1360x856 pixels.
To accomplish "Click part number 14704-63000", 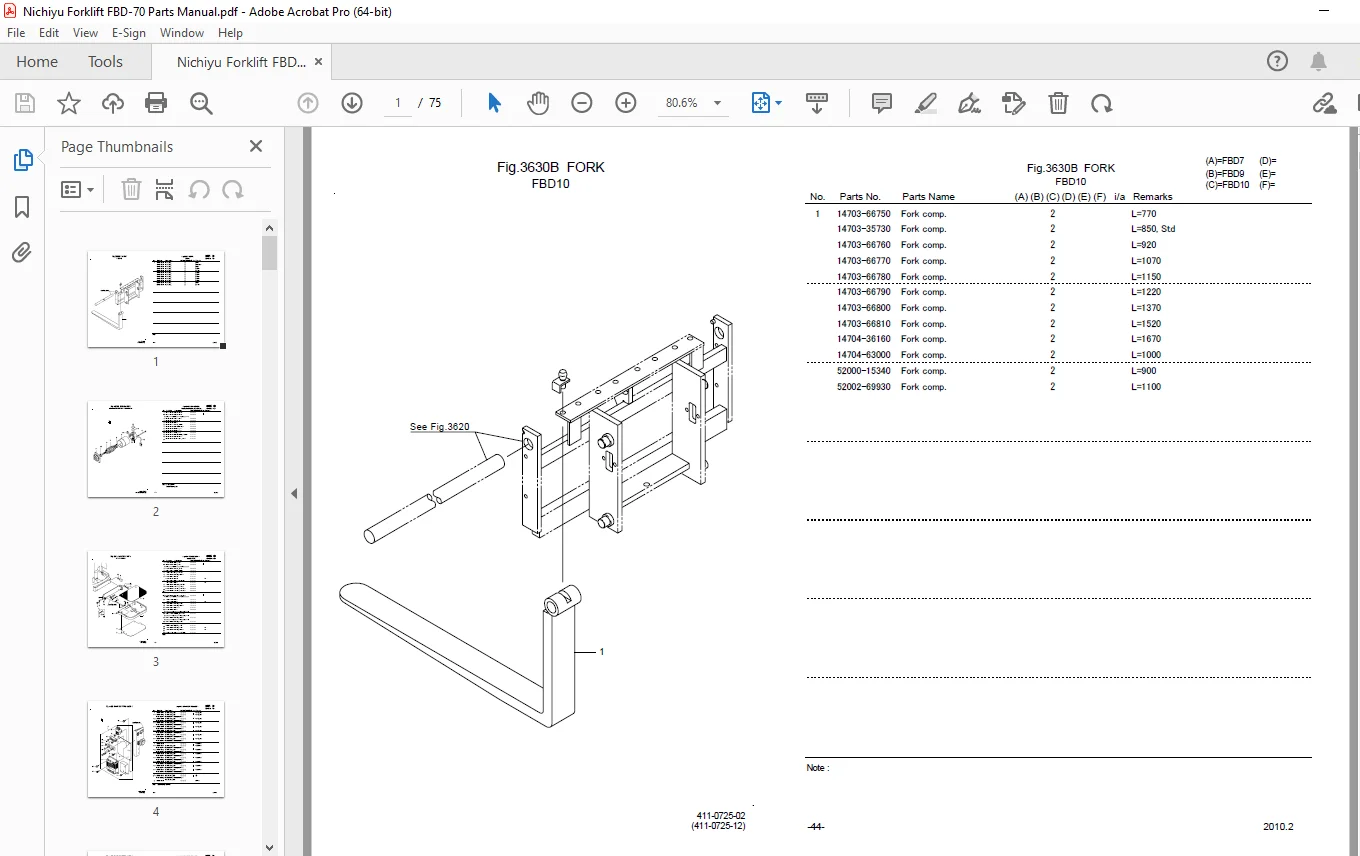I will click(x=864, y=355).
